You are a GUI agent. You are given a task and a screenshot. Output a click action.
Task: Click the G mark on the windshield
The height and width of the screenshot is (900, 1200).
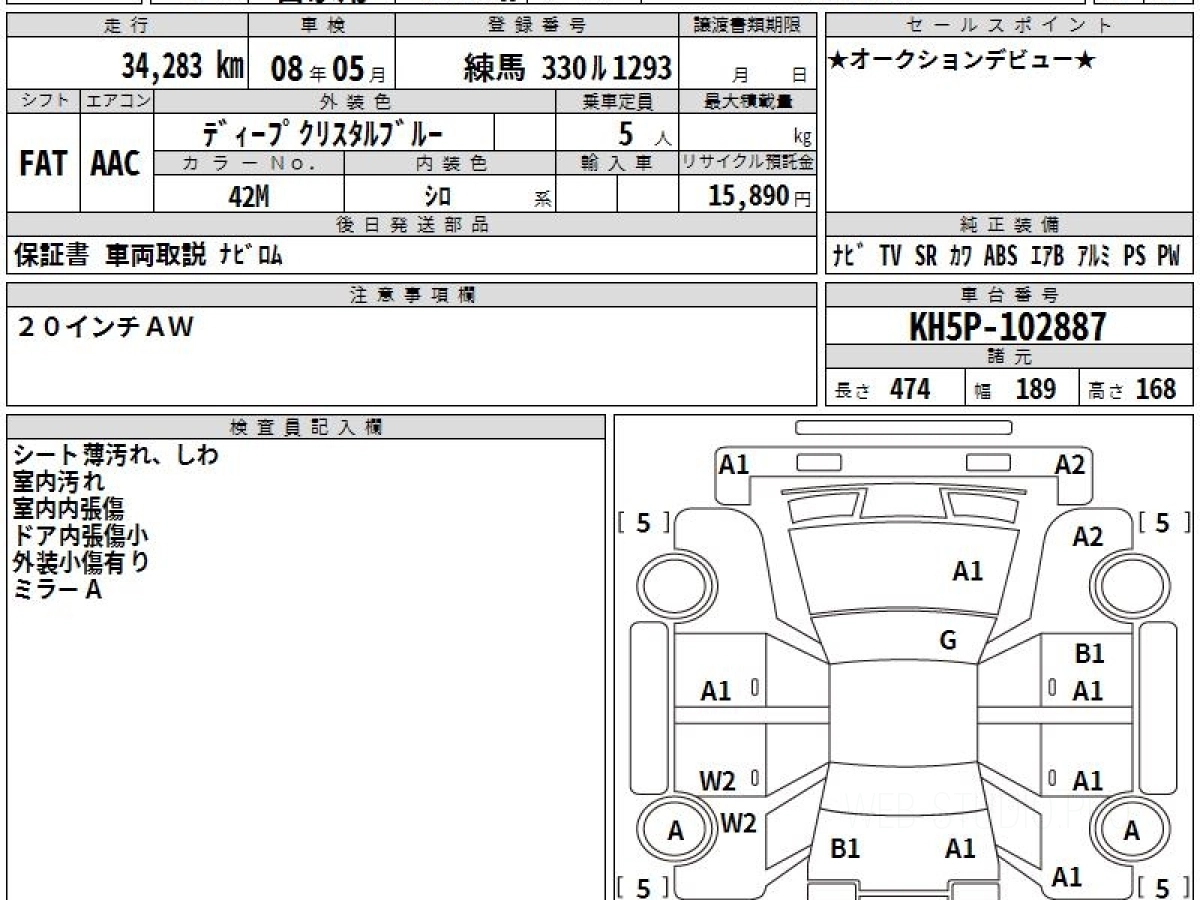coord(948,641)
